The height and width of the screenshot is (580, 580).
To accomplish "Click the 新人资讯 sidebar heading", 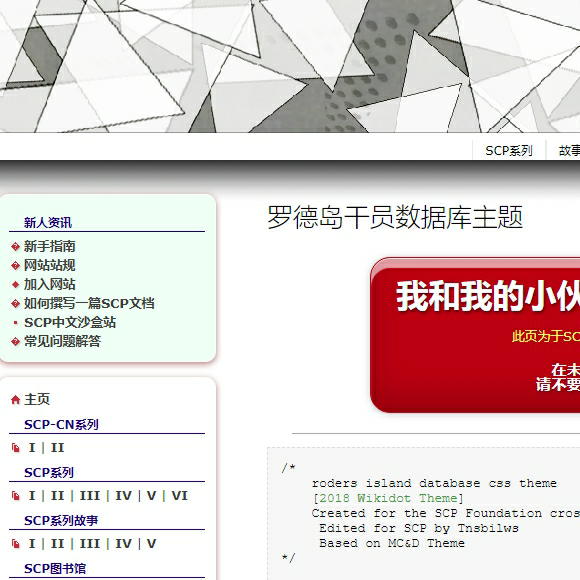I will tap(48, 223).
